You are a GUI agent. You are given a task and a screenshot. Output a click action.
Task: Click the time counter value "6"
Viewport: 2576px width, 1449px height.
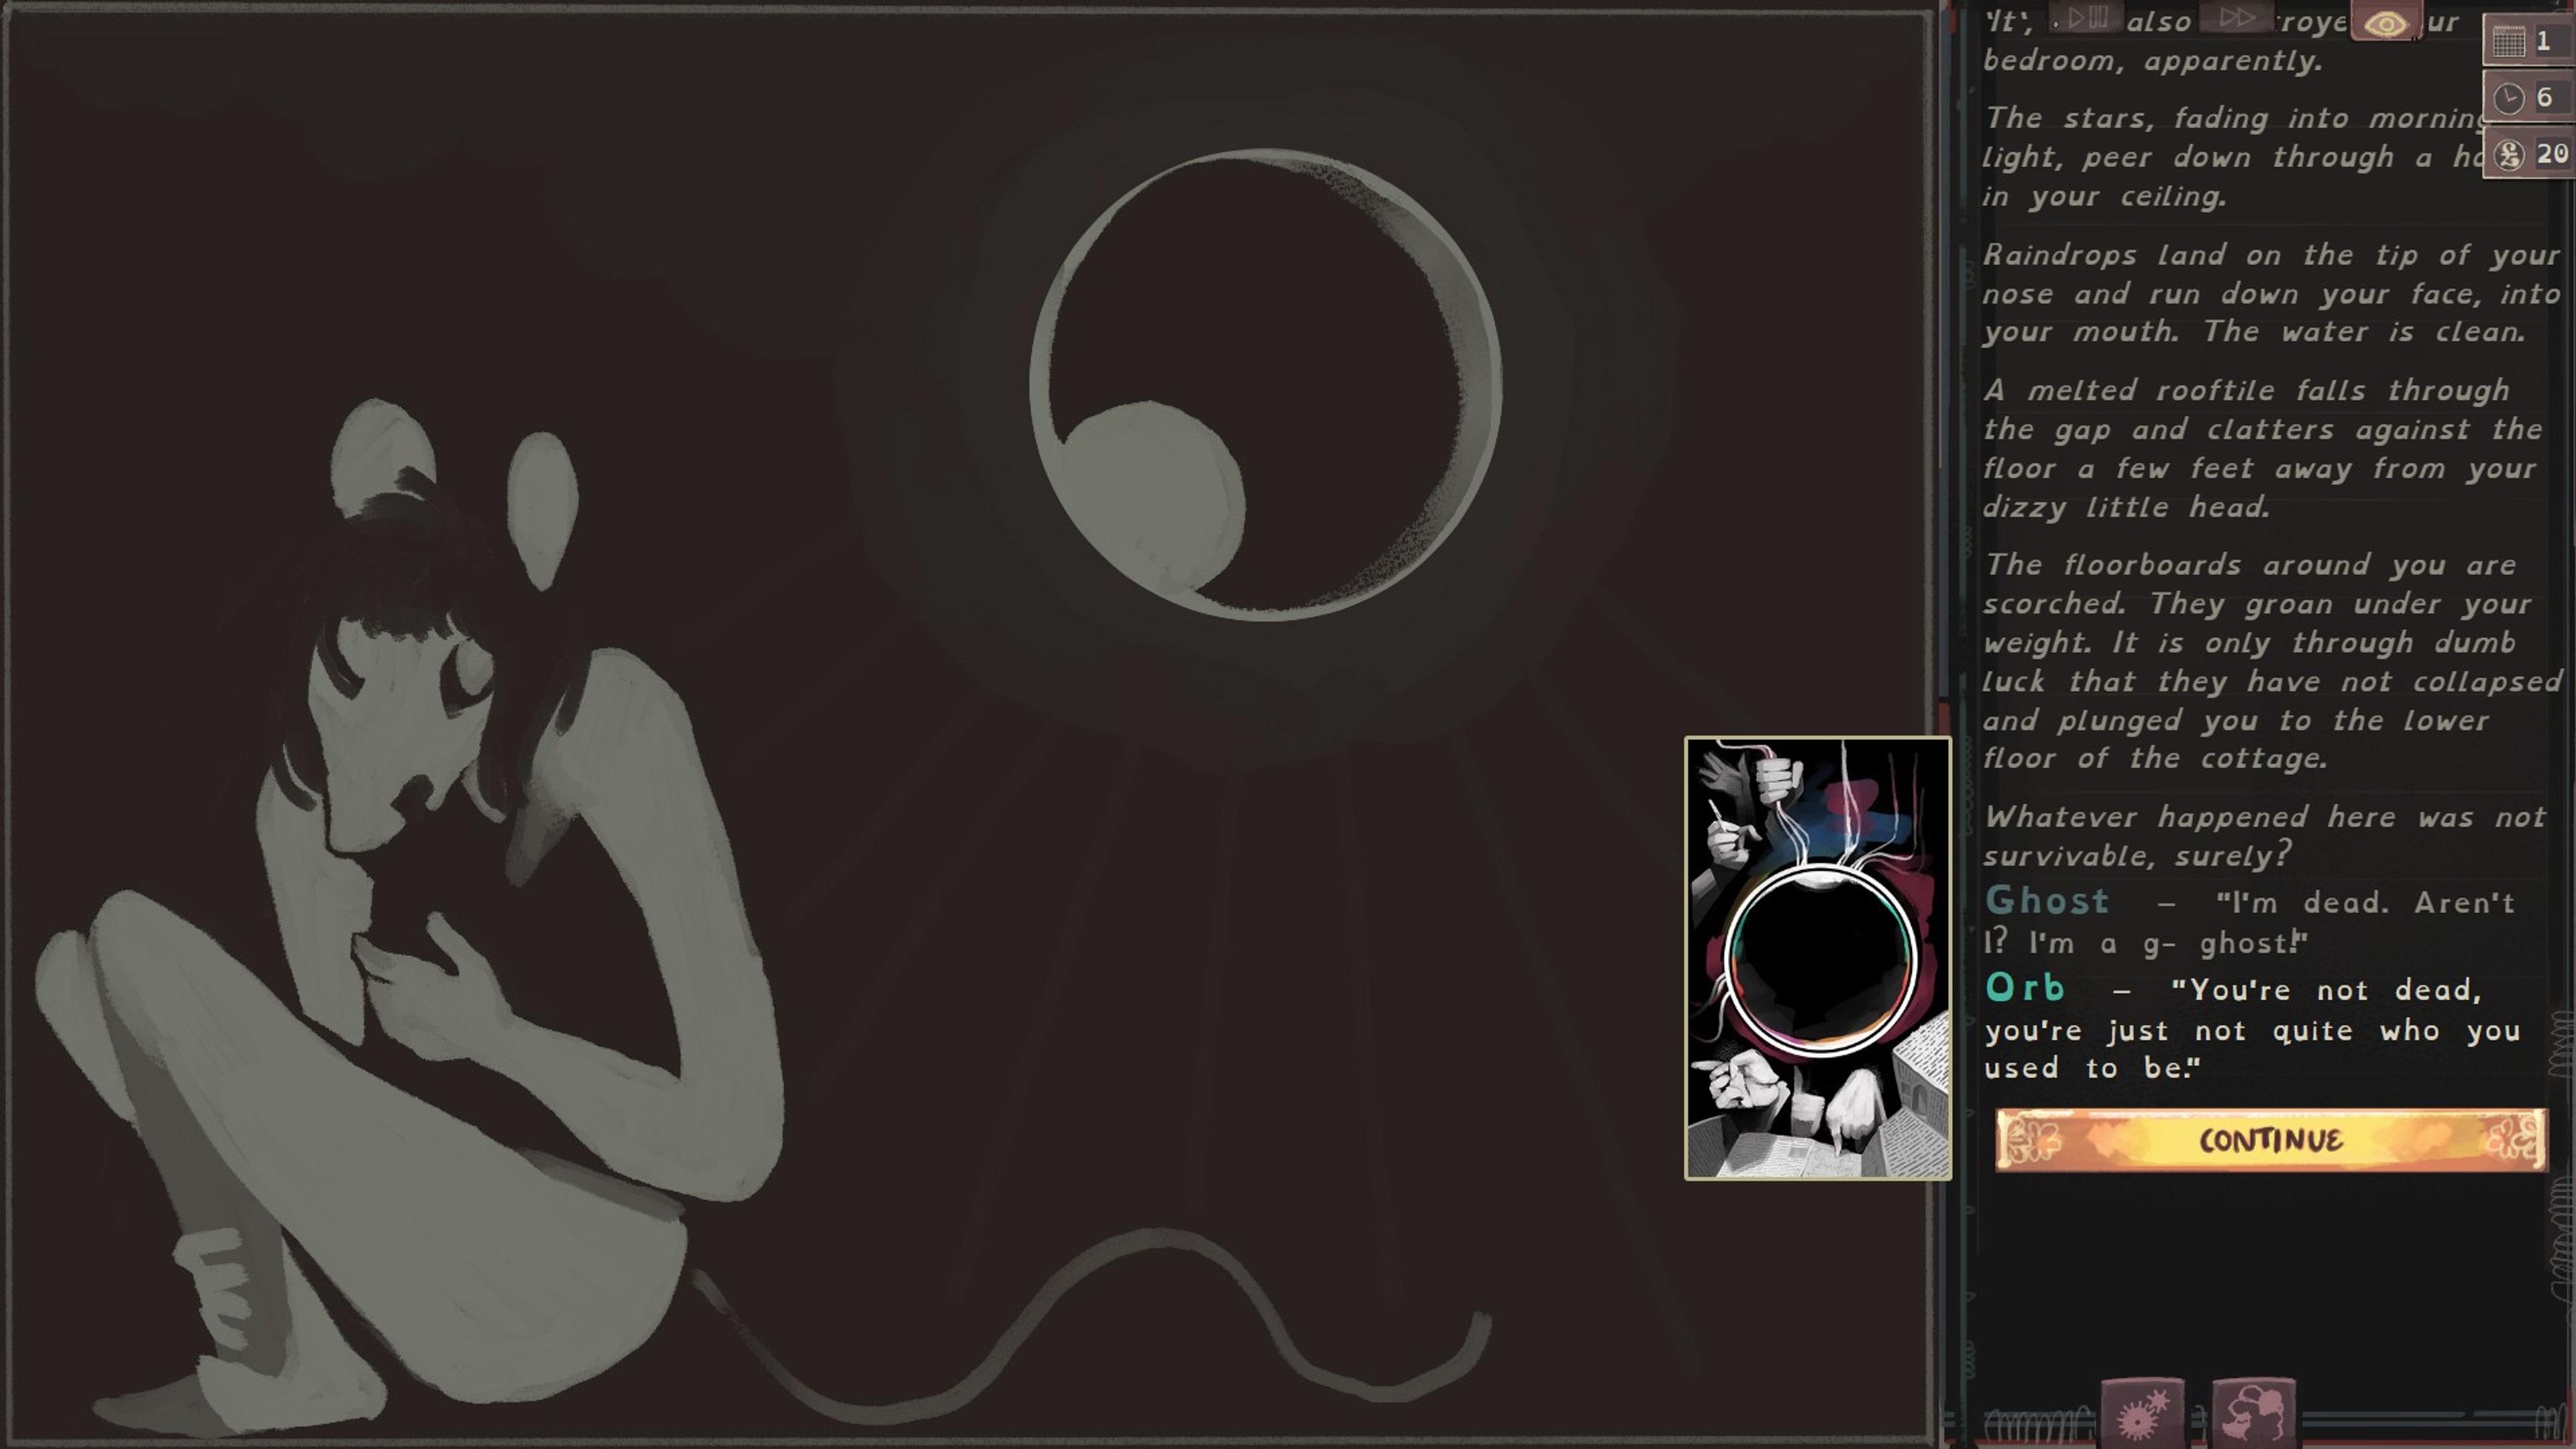click(x=2545, y=97)
